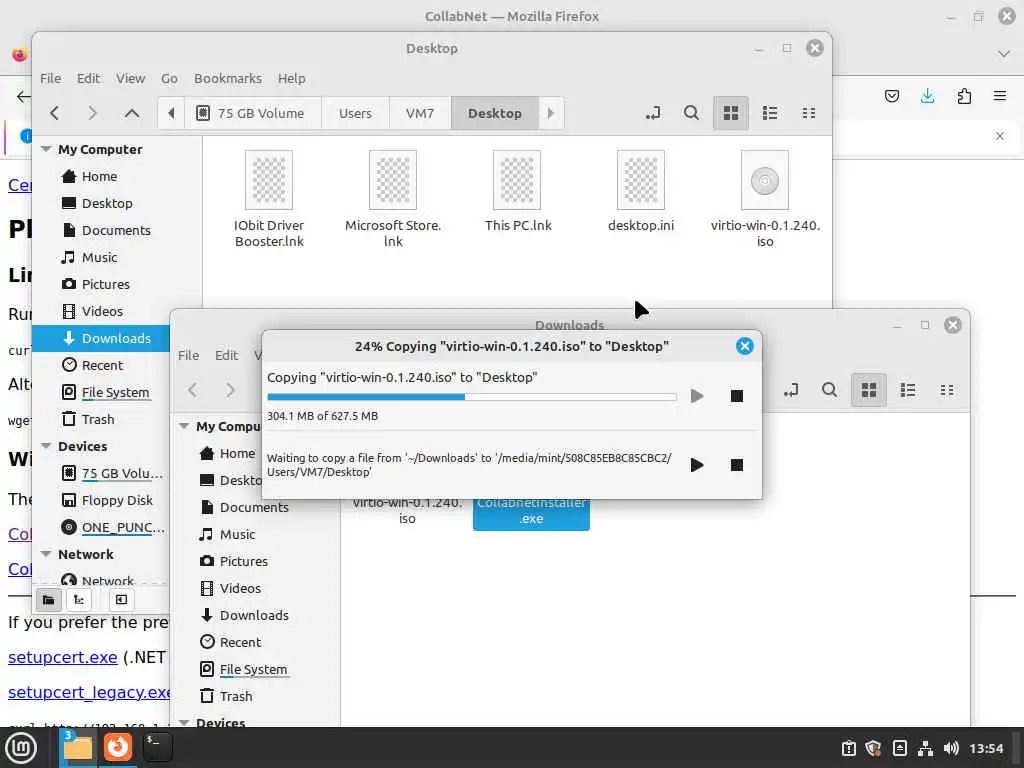This screenshot has height=768, width=1024.
Task: Open Go menu in Desktop window
Action: (x=169, y=78)
